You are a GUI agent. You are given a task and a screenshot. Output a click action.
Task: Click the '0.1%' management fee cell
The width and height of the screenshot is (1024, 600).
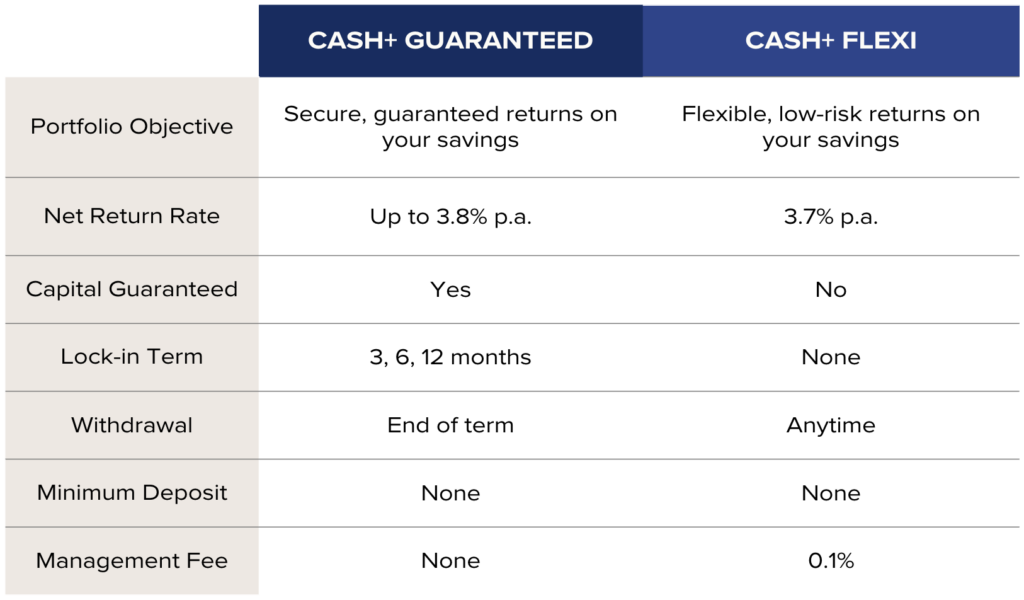(831, 560)
